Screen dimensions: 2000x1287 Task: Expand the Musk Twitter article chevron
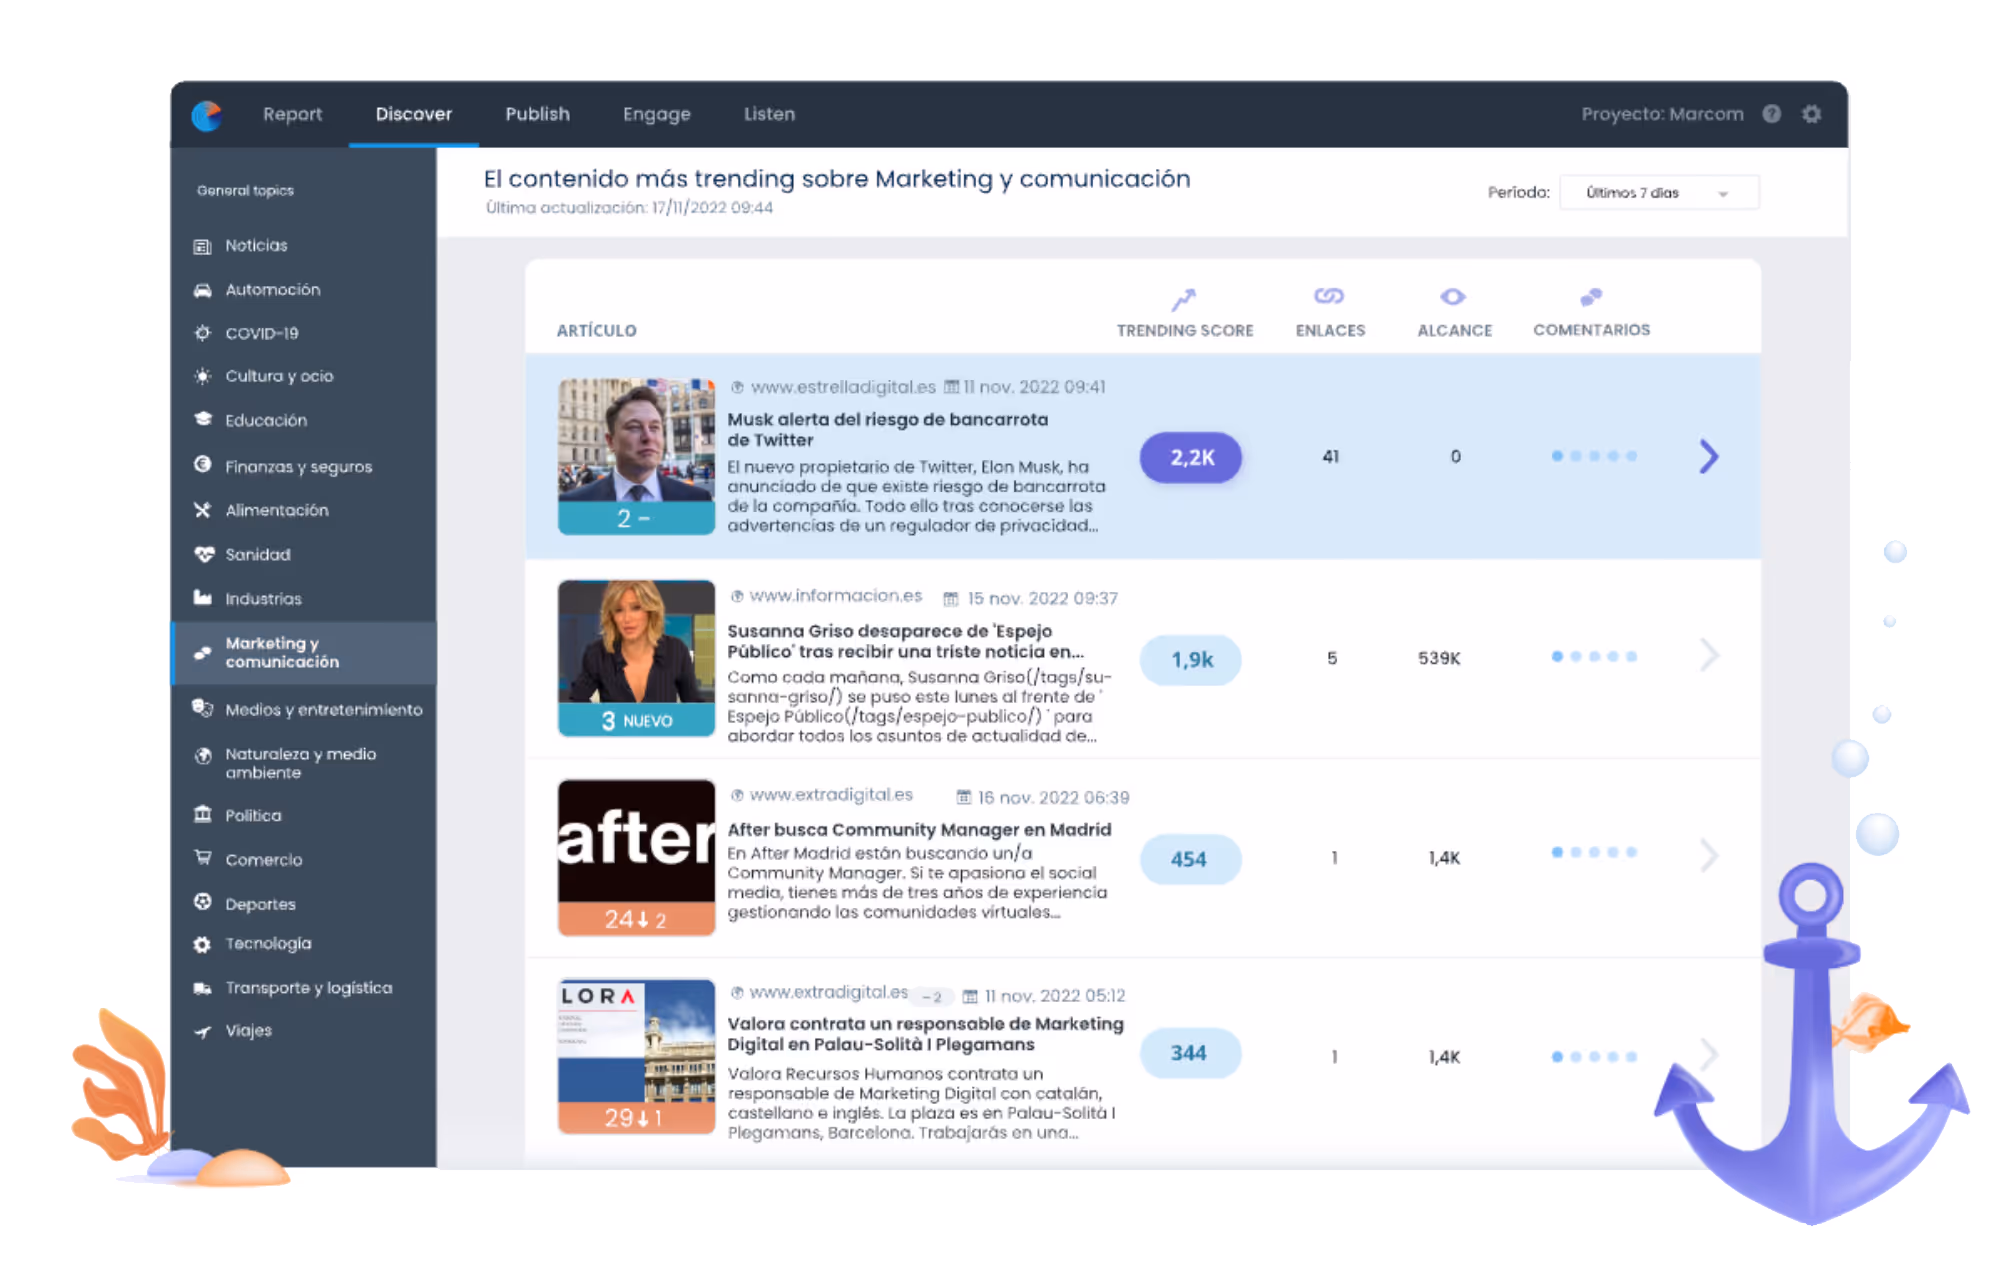1709,457
